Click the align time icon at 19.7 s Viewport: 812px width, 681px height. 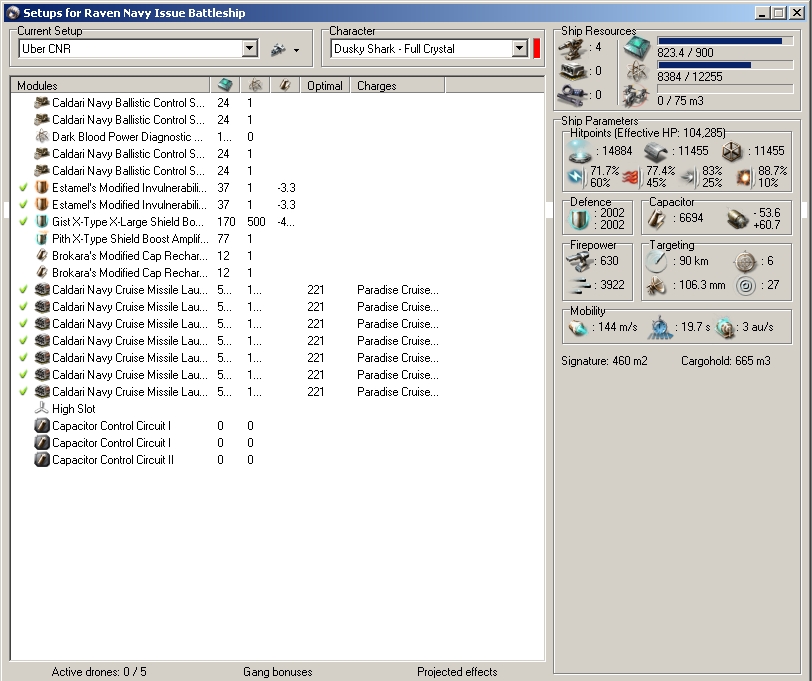[x=660, y=327]
